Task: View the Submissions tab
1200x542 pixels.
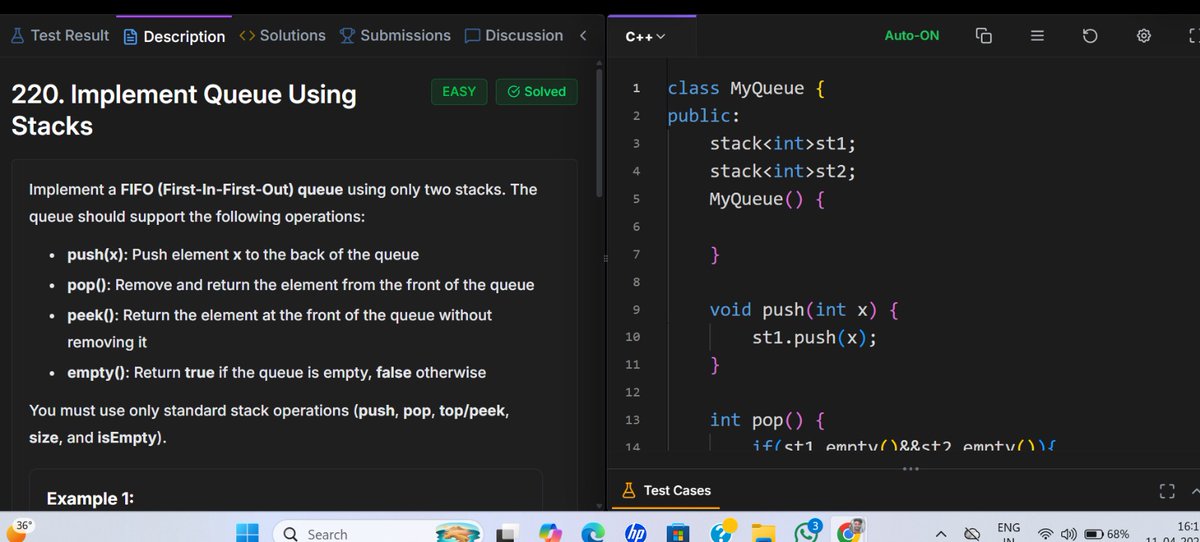Action: [396, 35]
